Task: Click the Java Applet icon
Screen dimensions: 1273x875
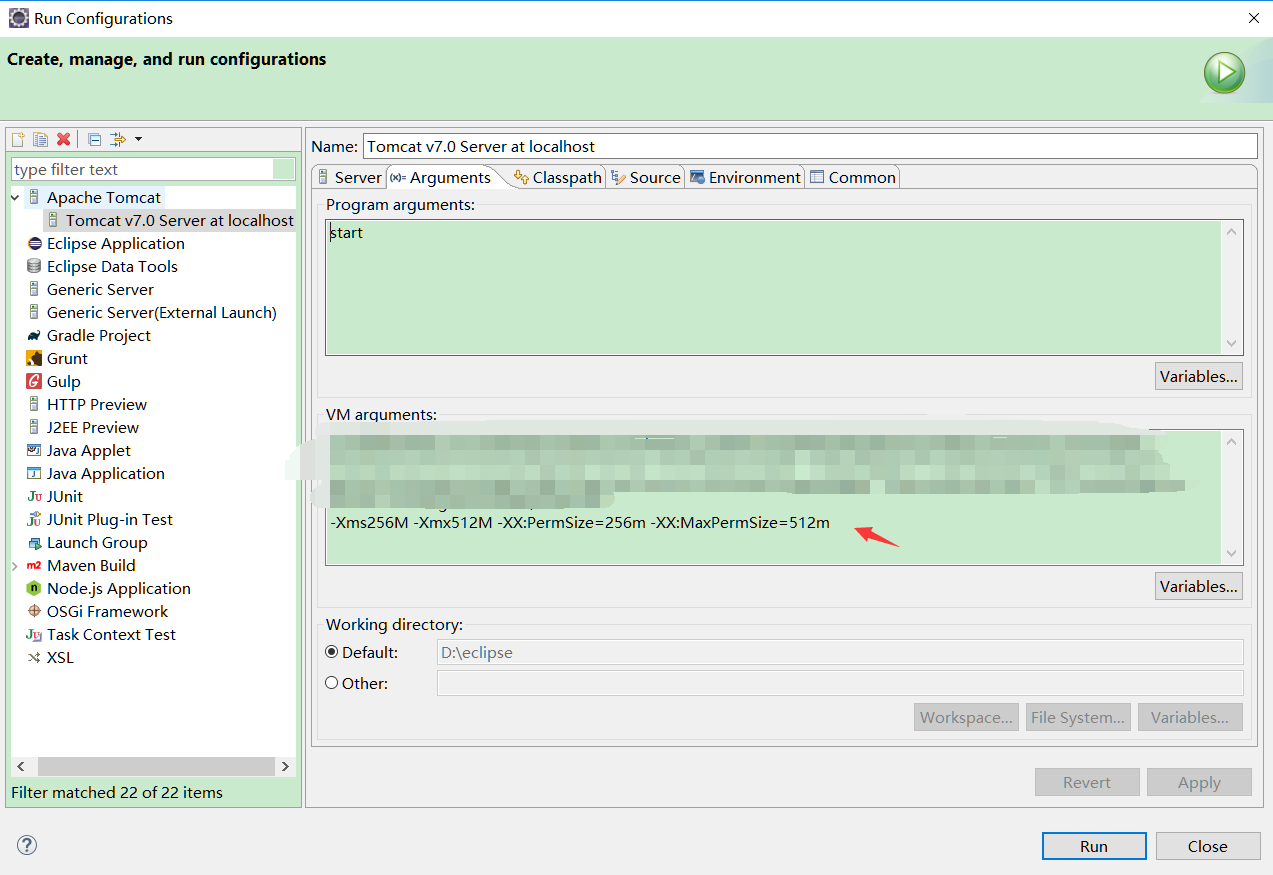Action: 34,451
